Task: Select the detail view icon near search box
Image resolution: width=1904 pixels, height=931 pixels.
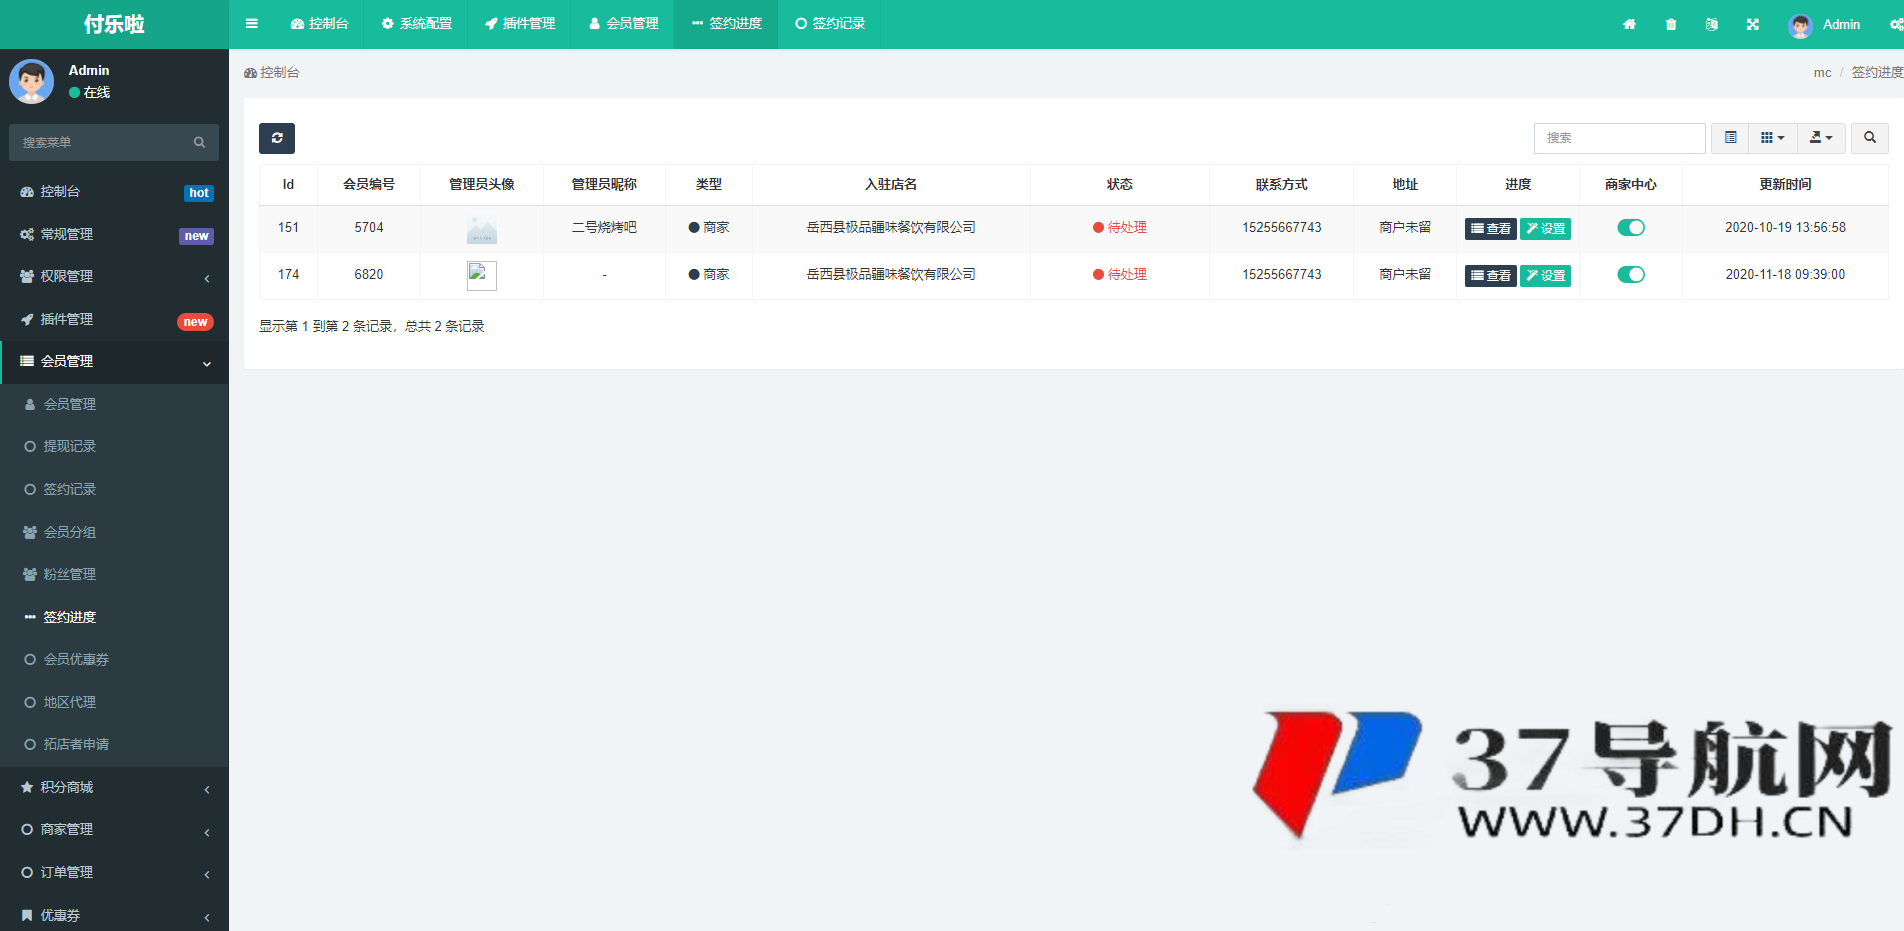Action: coord(1729,138)
